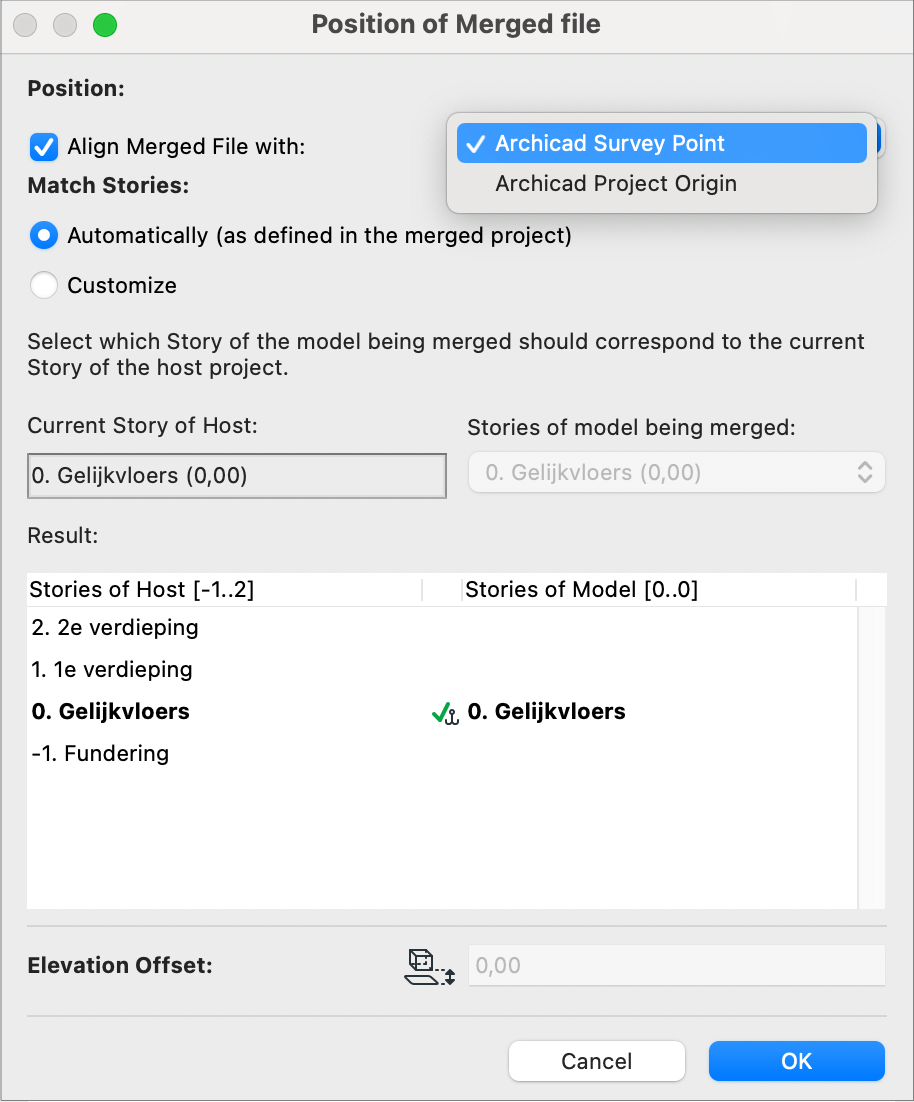Click the Cancel button
Viewport: 914px width, 1102px height.
coord(596,1061)
